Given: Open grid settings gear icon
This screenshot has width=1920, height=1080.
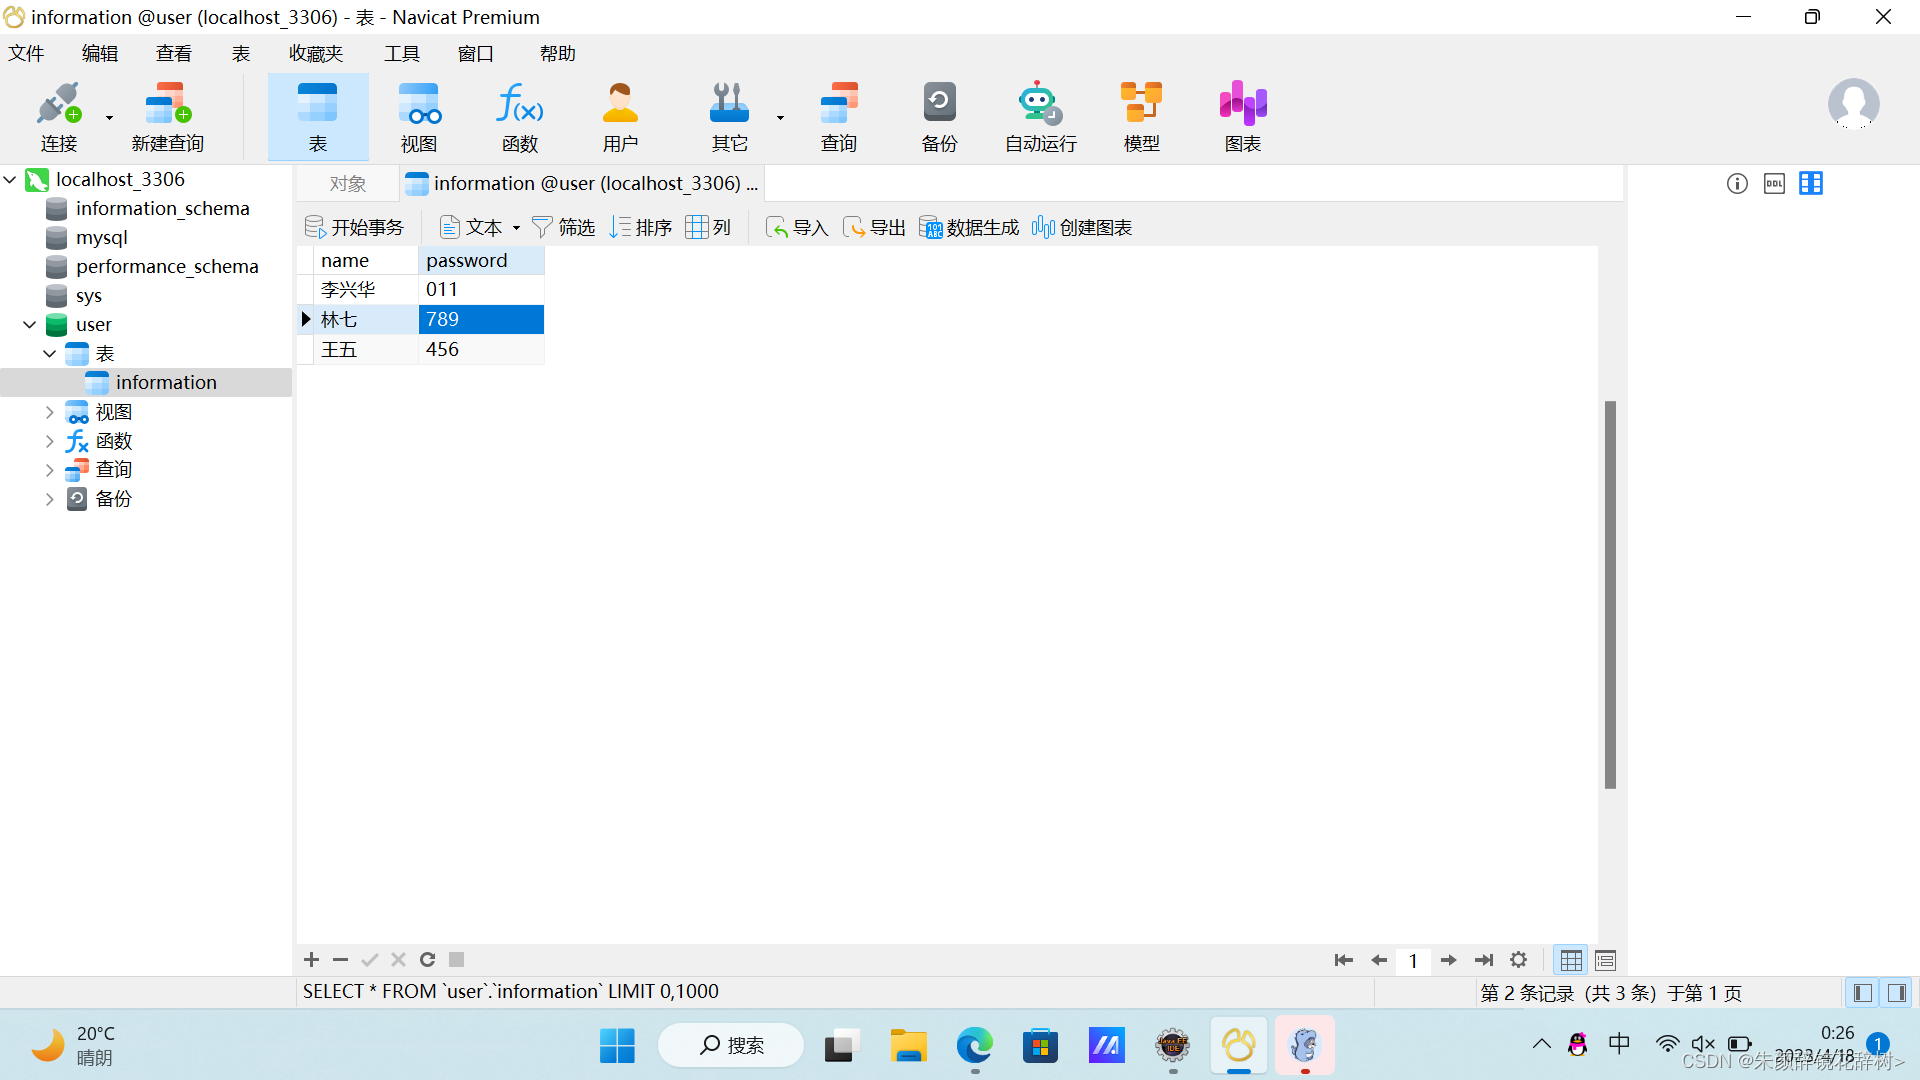Looking at the screenshot, I should pos(1518,960).
